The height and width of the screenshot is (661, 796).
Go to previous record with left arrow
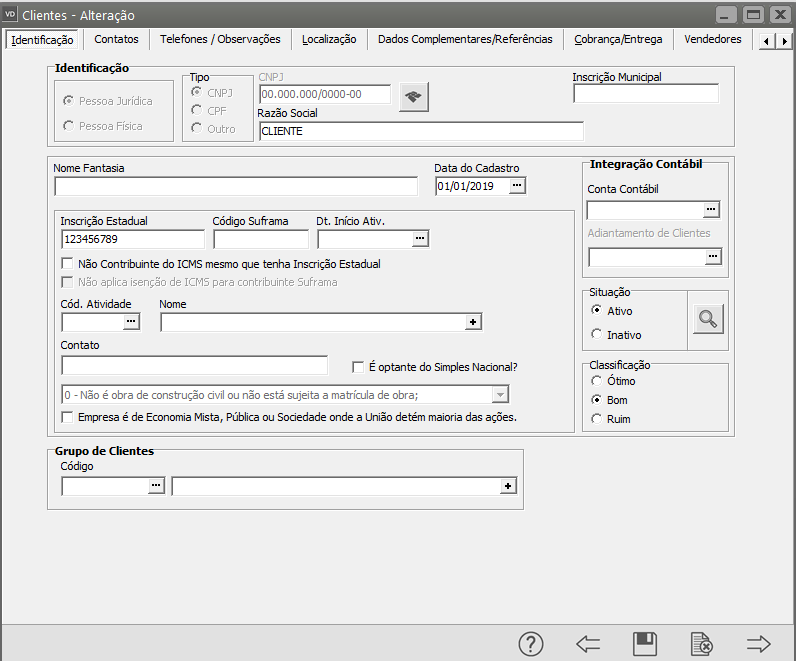coord(588,644)
